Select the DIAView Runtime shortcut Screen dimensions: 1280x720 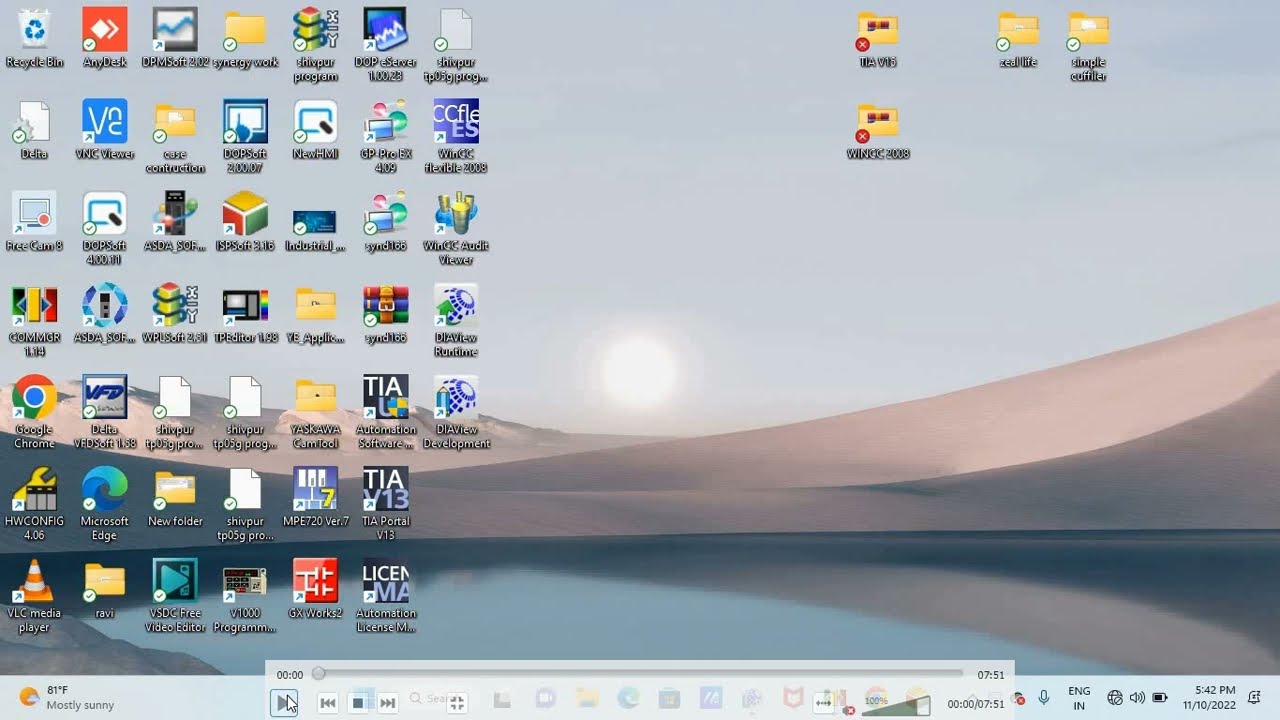click(x=456, y=321)
